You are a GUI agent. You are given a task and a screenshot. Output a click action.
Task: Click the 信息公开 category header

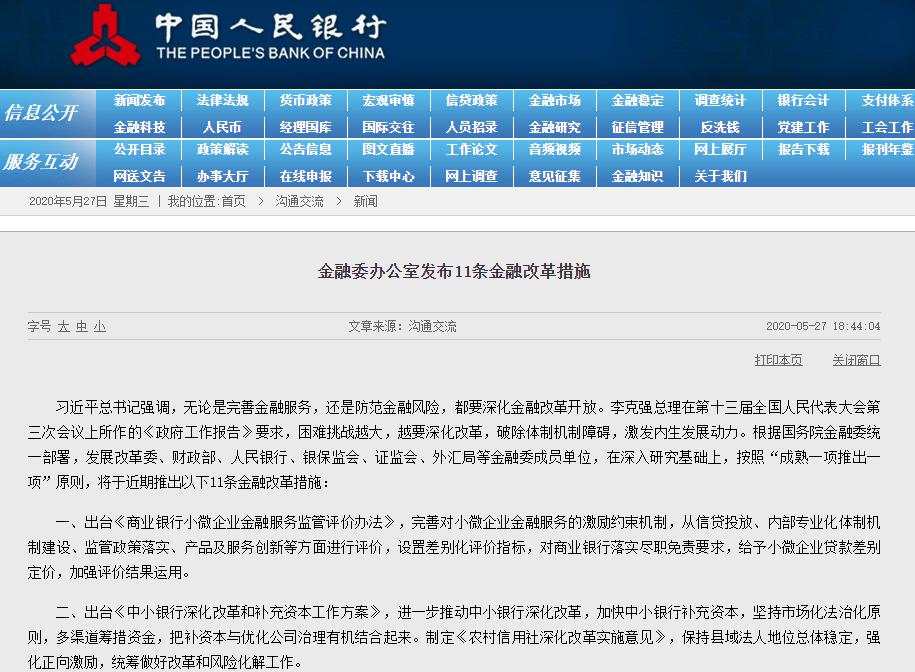coord(41,112)
